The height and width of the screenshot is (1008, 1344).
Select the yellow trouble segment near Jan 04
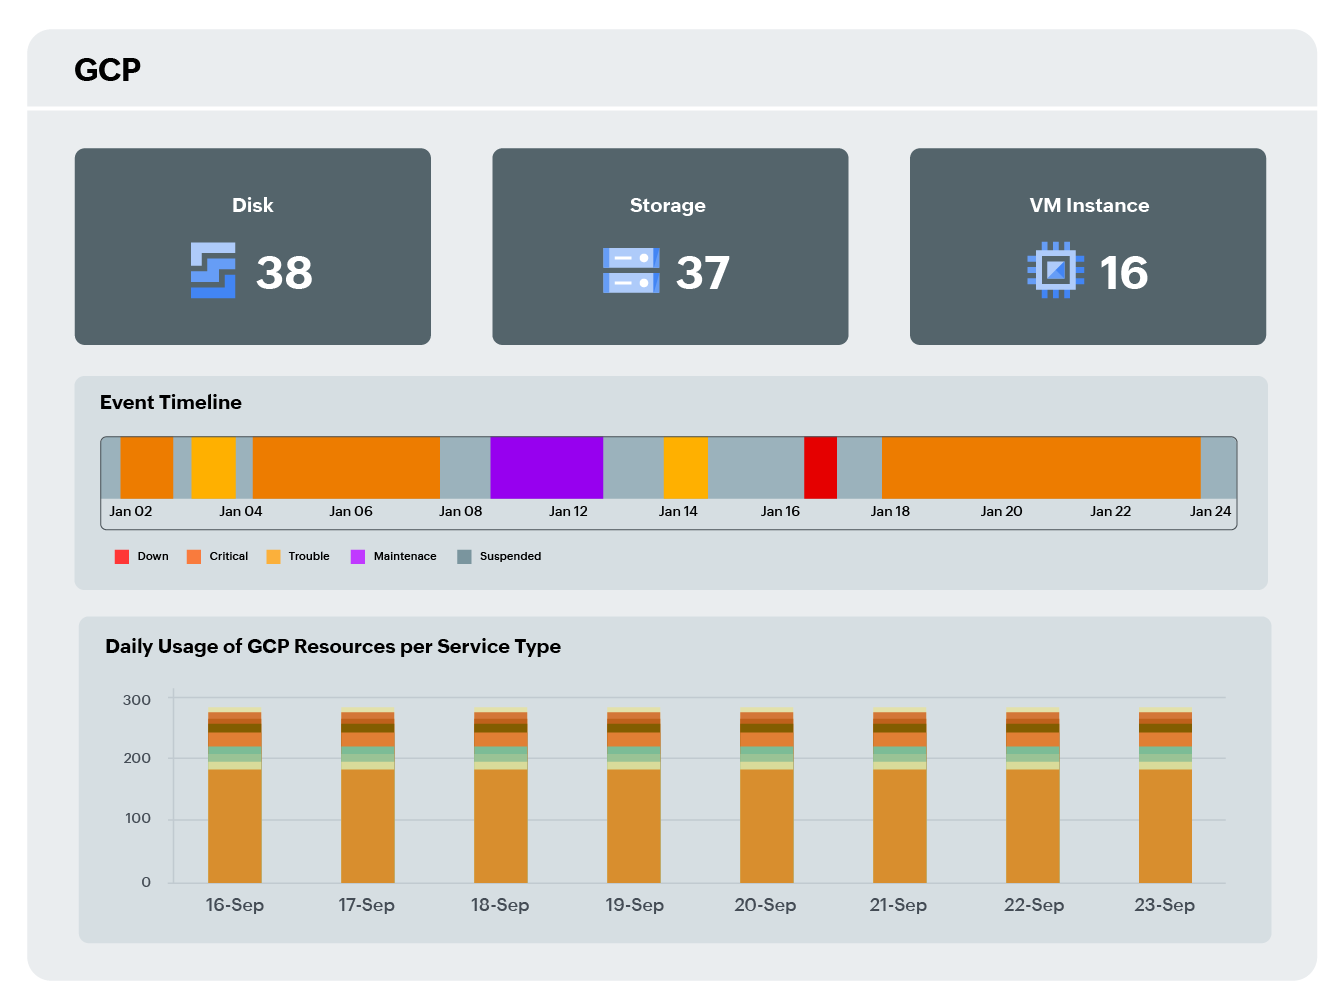(213, 468)
